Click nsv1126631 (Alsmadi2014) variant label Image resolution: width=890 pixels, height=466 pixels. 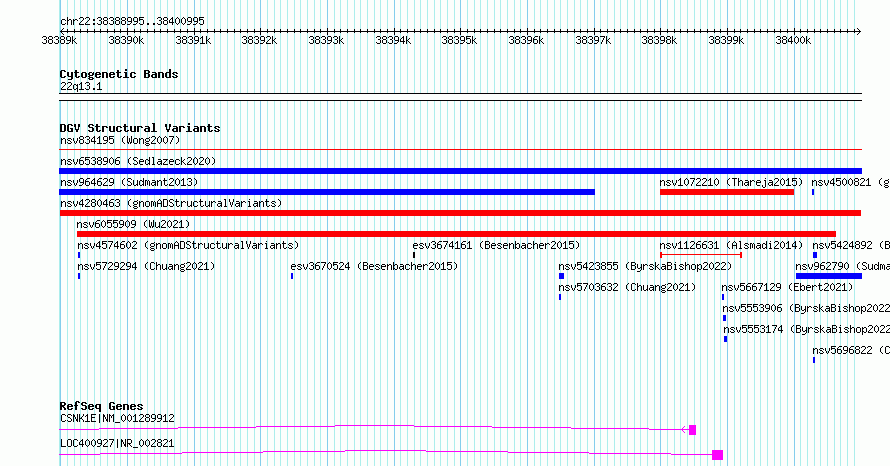[x=731, y=245]
